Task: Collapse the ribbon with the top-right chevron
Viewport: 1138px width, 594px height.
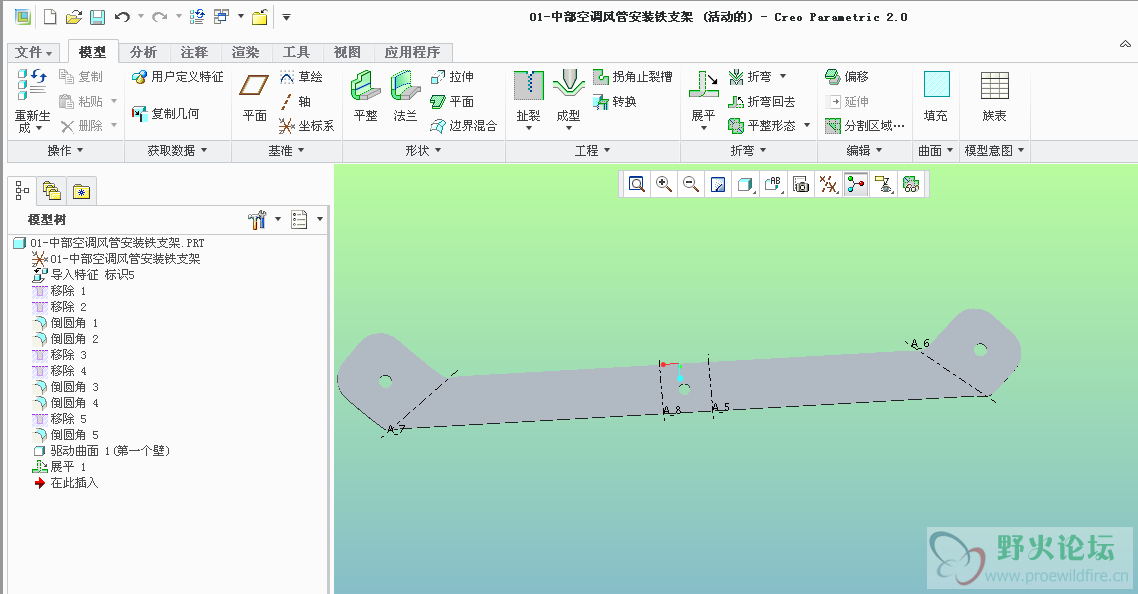Action: (x=1125, y=44)
